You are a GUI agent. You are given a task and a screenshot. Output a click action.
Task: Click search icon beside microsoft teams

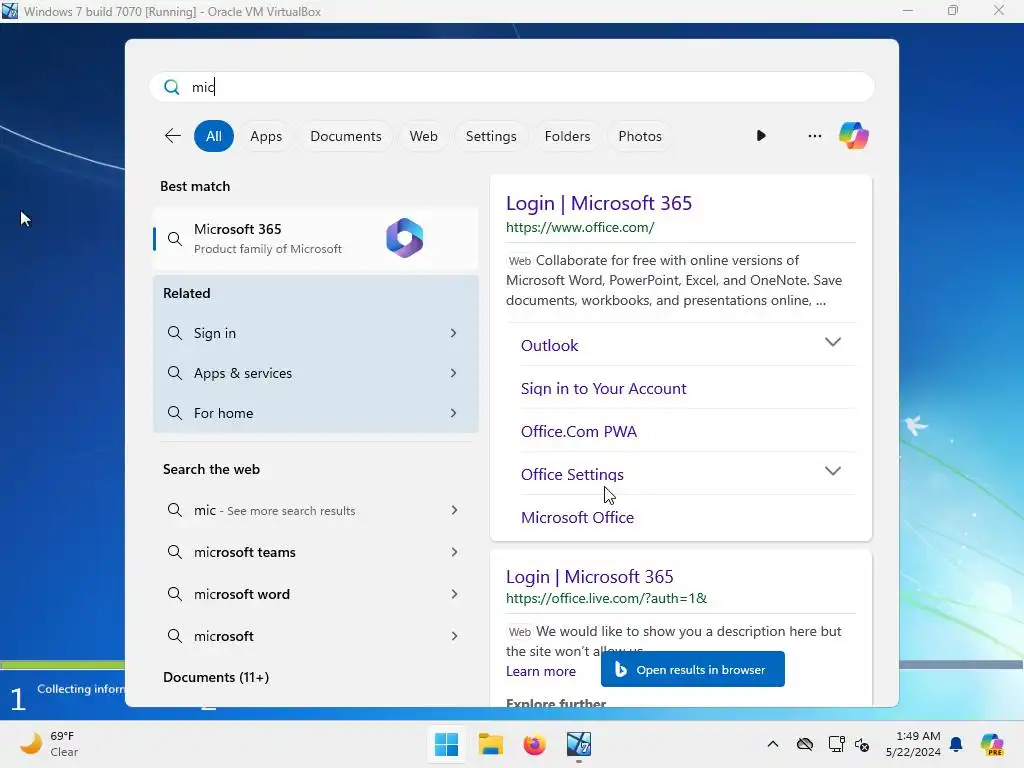pos(174,552)
